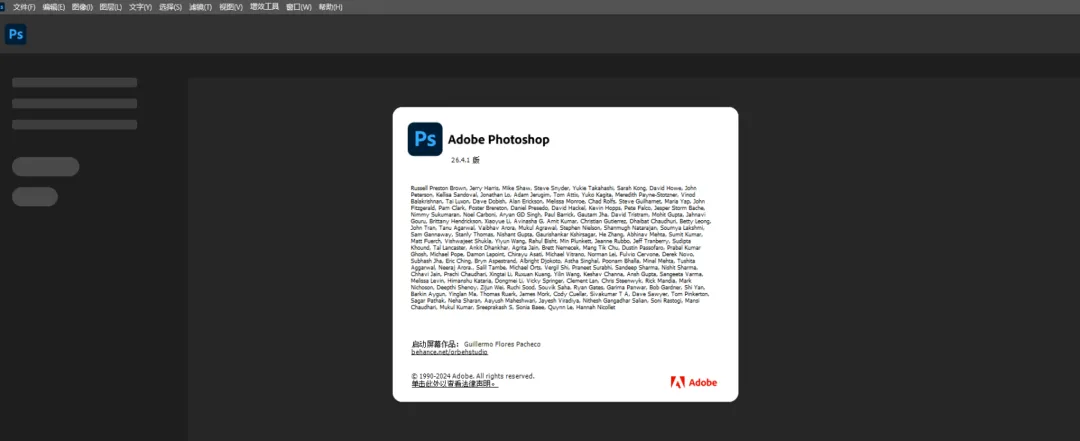
Task: Click Pam Clark in the credits
Action: click(x=451, y=208)
